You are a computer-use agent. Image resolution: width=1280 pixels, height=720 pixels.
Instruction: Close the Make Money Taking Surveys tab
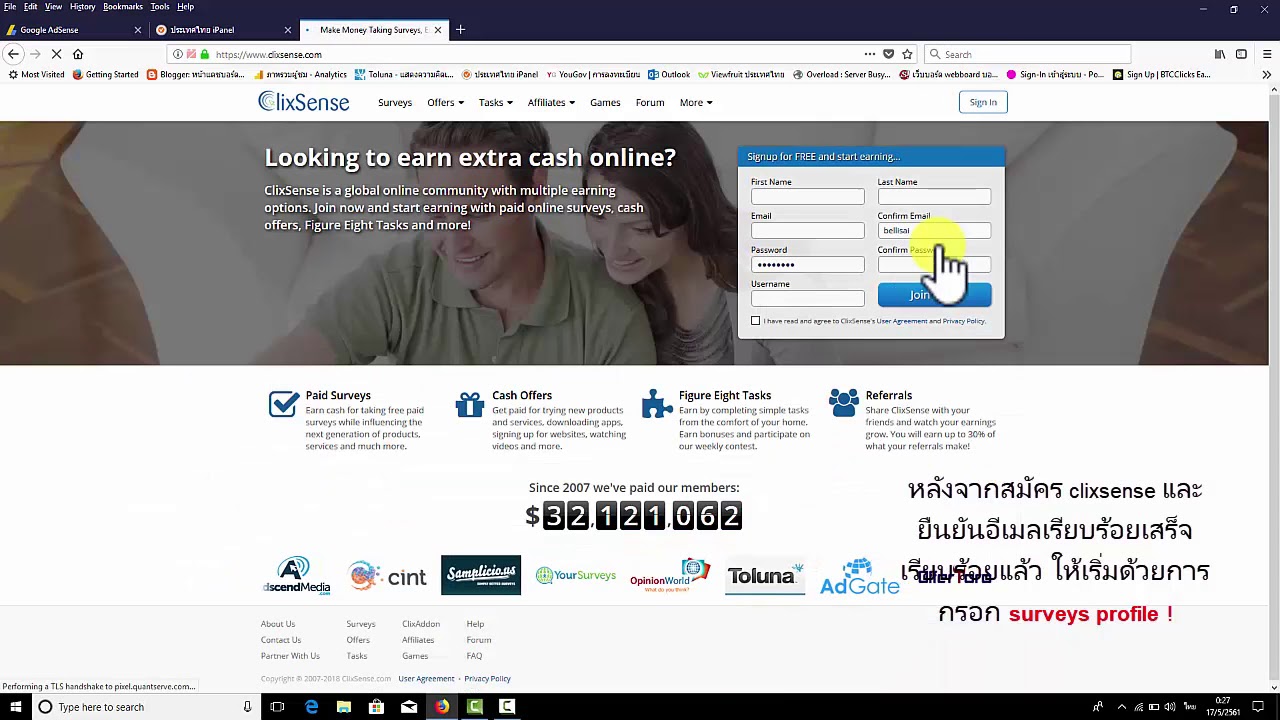(x=437, y=30)
